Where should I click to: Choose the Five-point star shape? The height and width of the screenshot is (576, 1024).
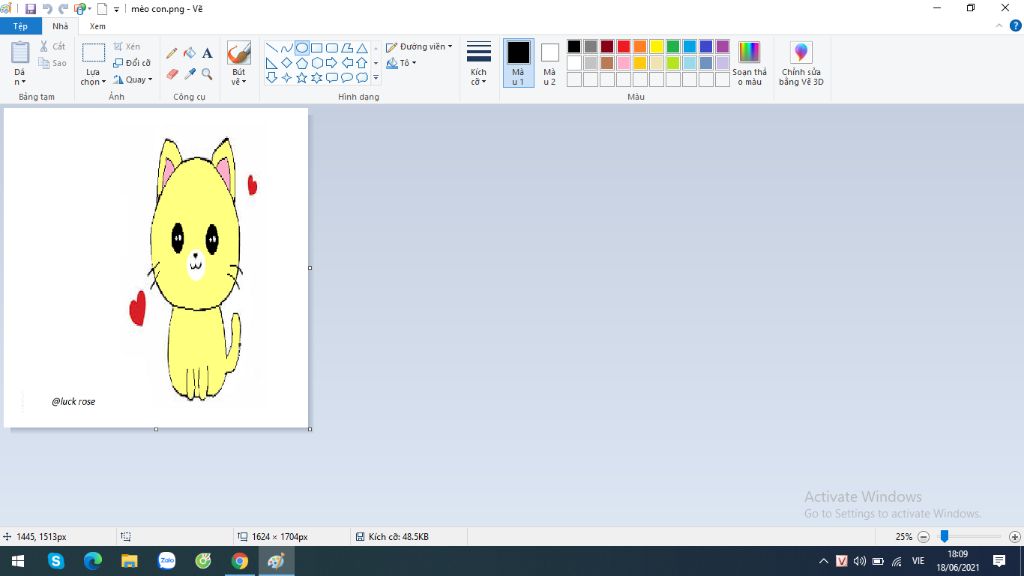[x=302, y=78]
